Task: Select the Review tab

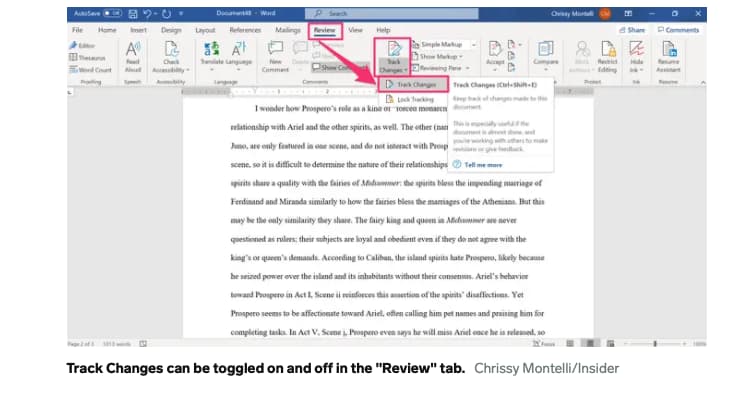Action: (325, 30)
